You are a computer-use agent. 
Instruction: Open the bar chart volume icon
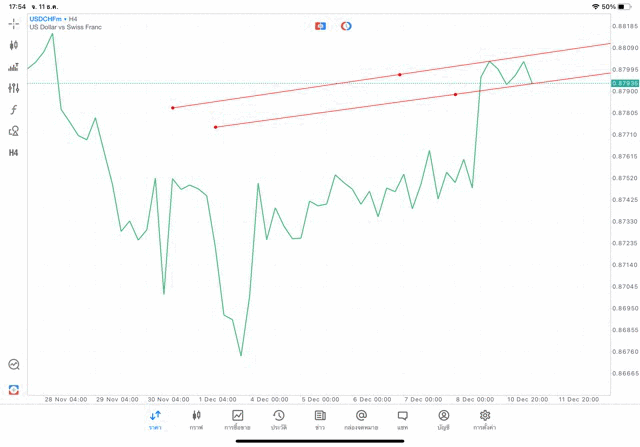(14, 67)
